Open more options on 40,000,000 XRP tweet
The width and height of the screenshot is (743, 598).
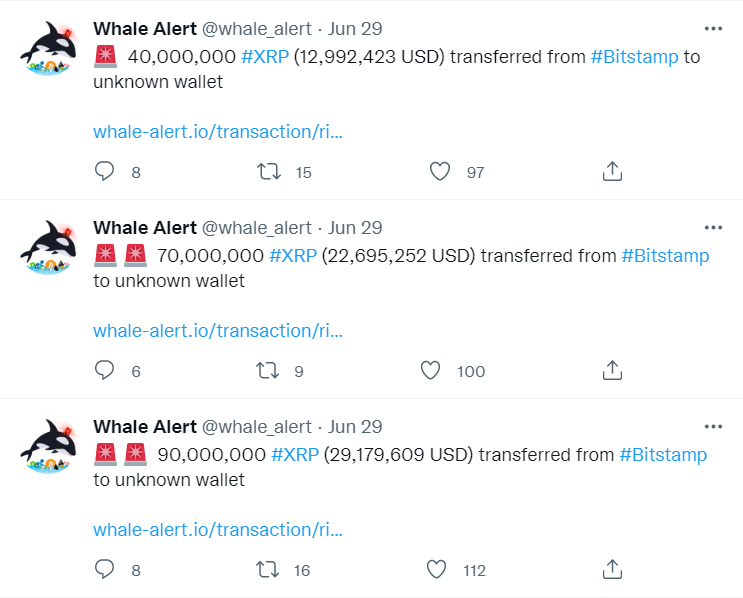click(713, 29)
